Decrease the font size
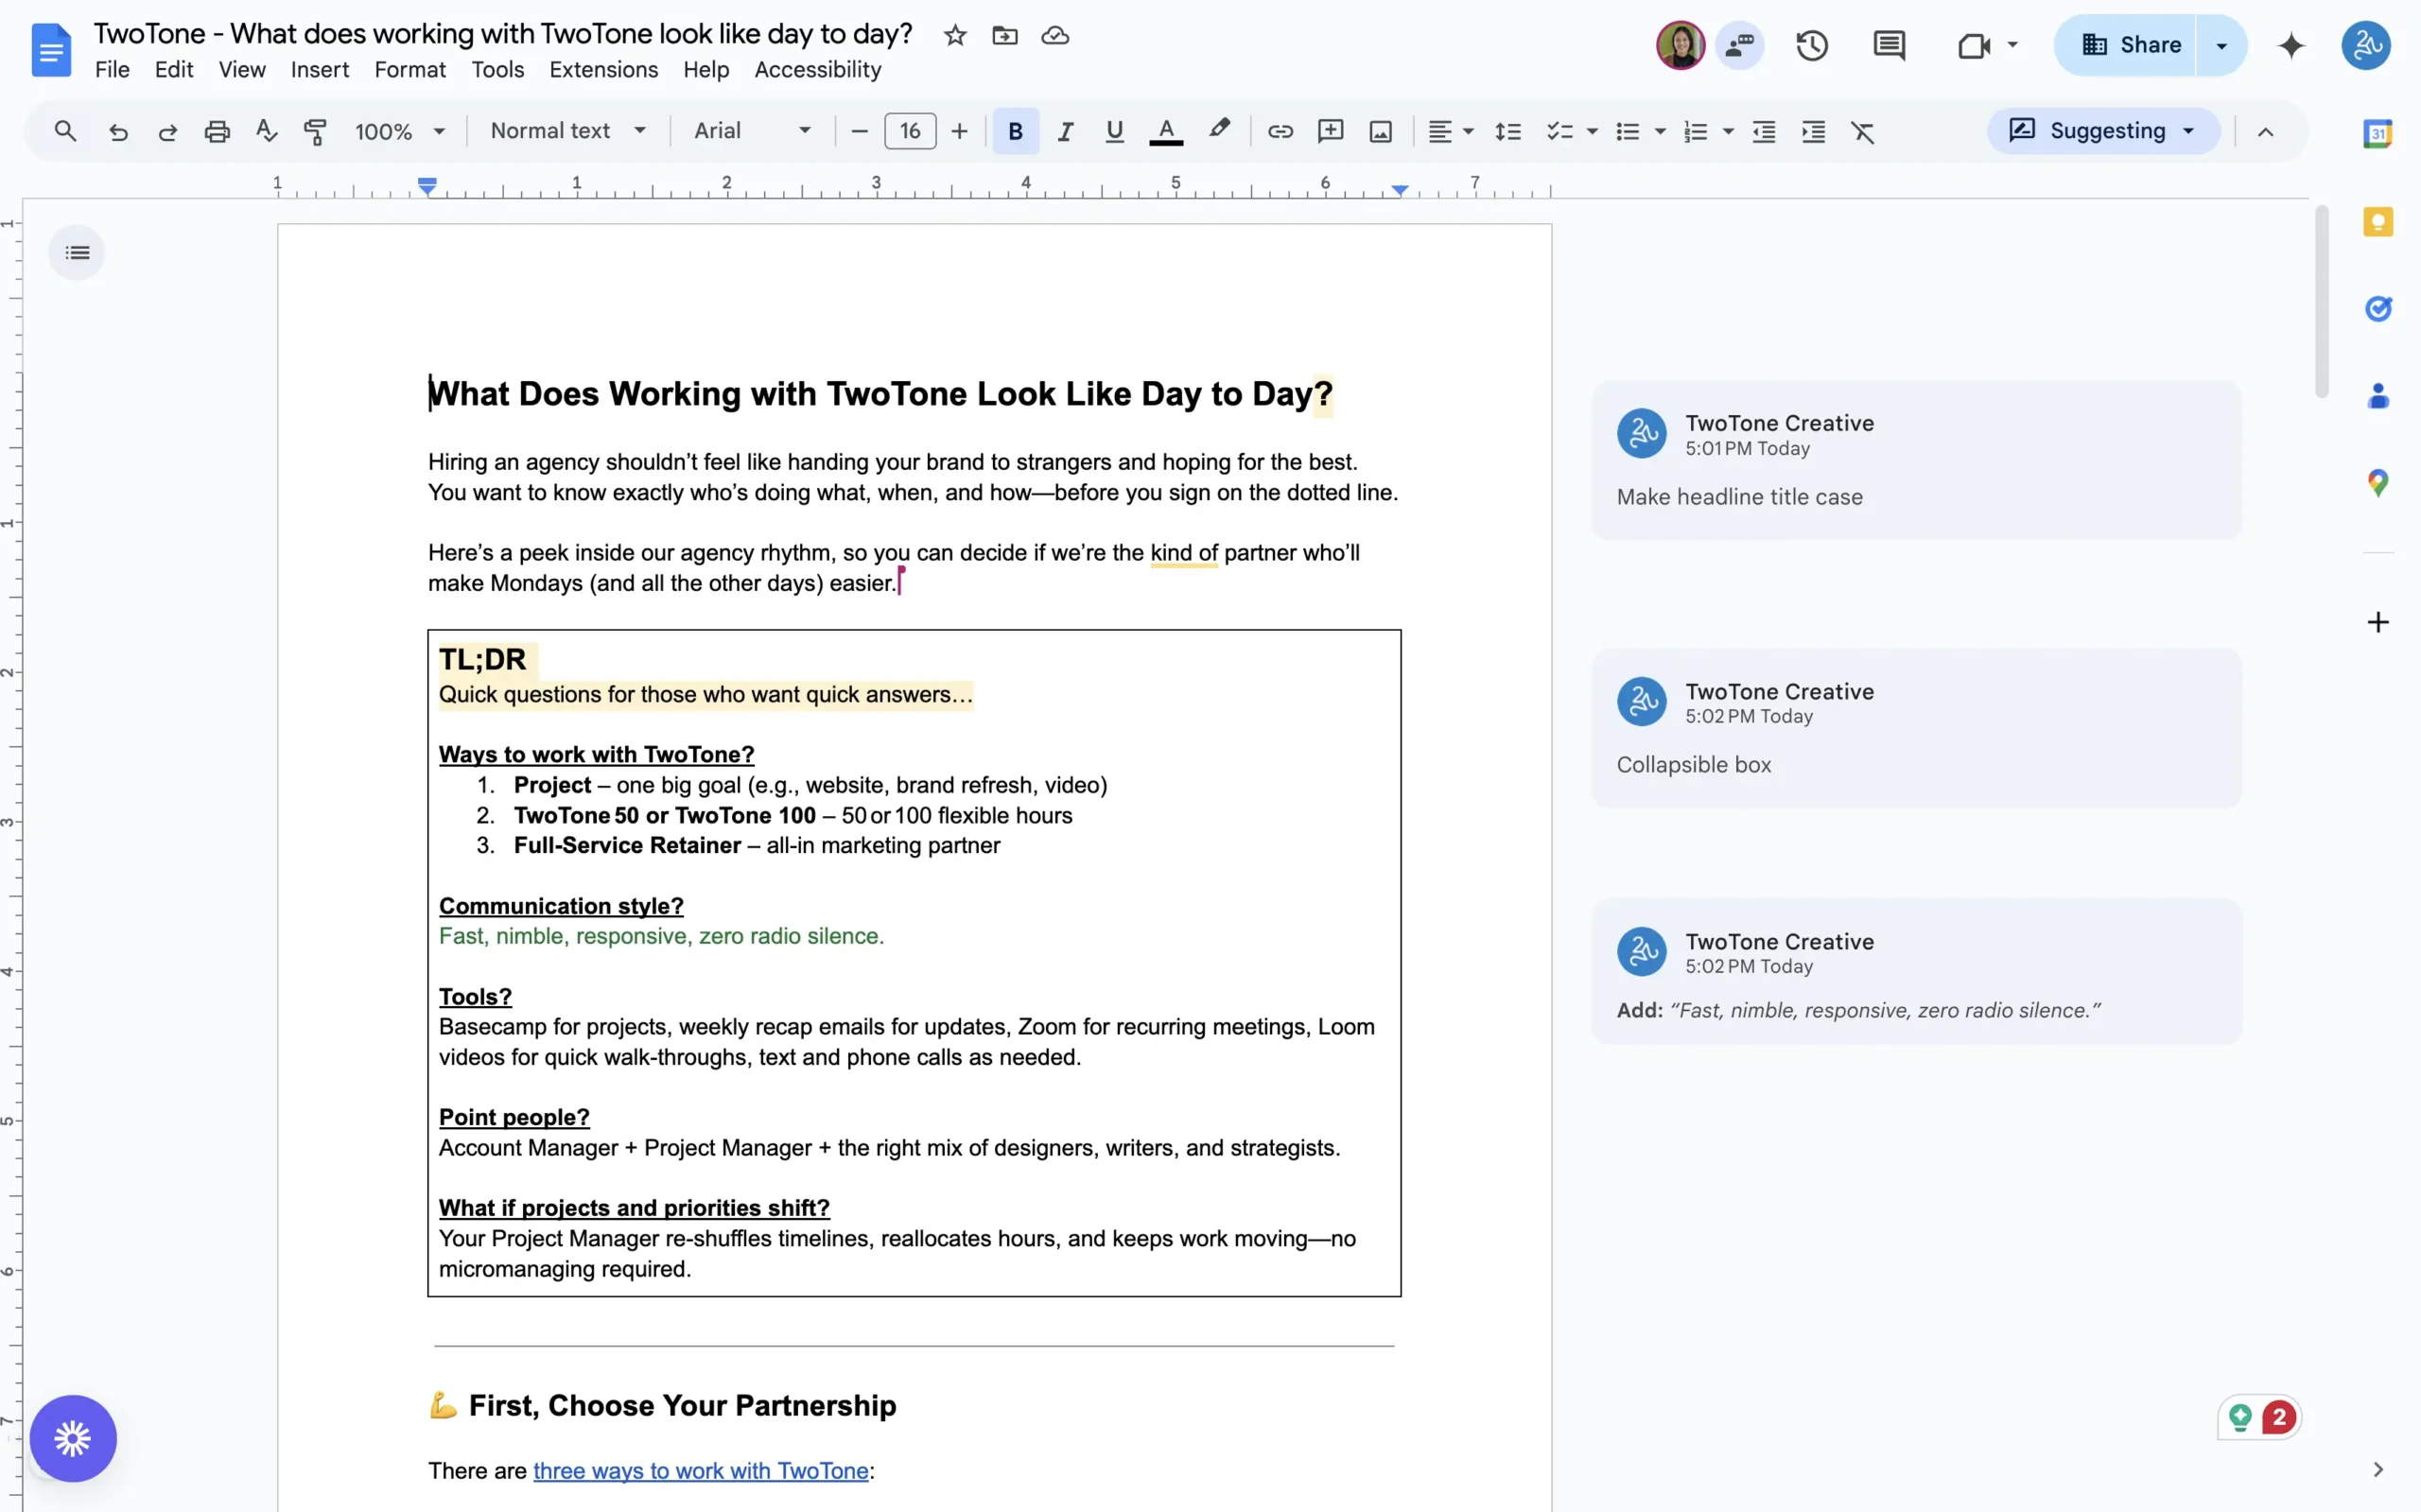The image size is (2421, 1512). click(859, 131)
